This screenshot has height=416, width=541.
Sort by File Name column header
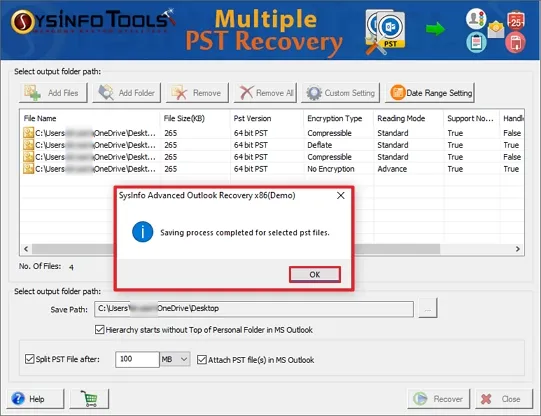click(90, 118)
